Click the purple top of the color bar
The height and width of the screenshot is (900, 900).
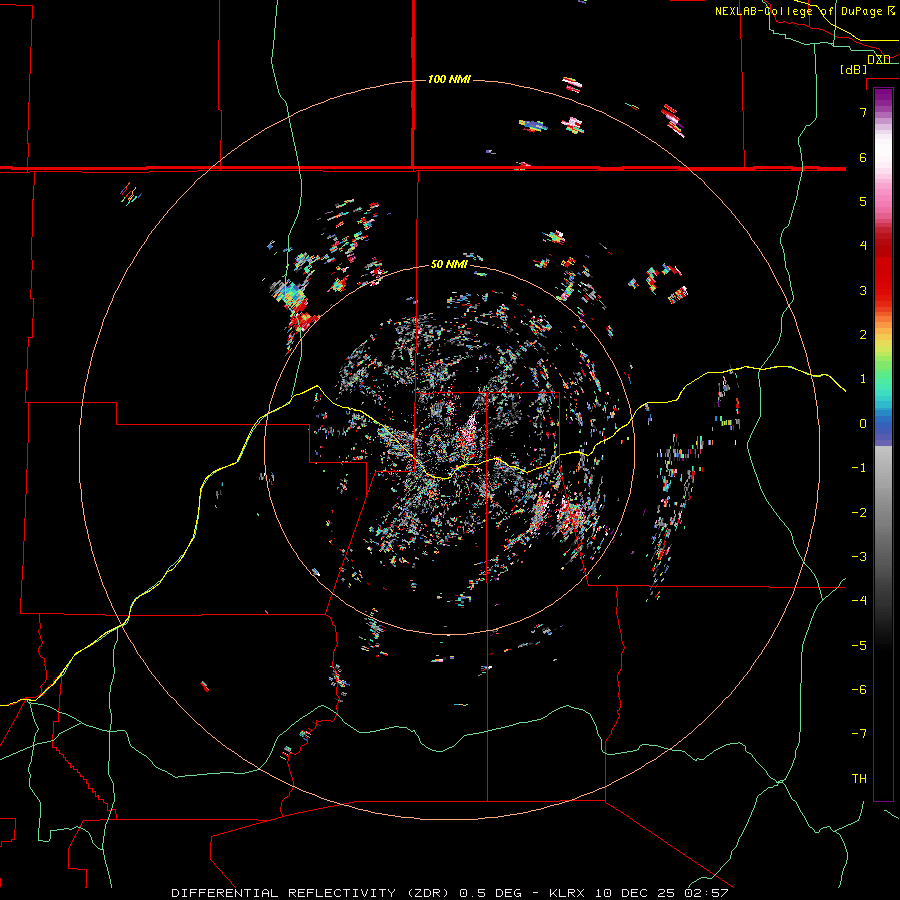(883, 98)
